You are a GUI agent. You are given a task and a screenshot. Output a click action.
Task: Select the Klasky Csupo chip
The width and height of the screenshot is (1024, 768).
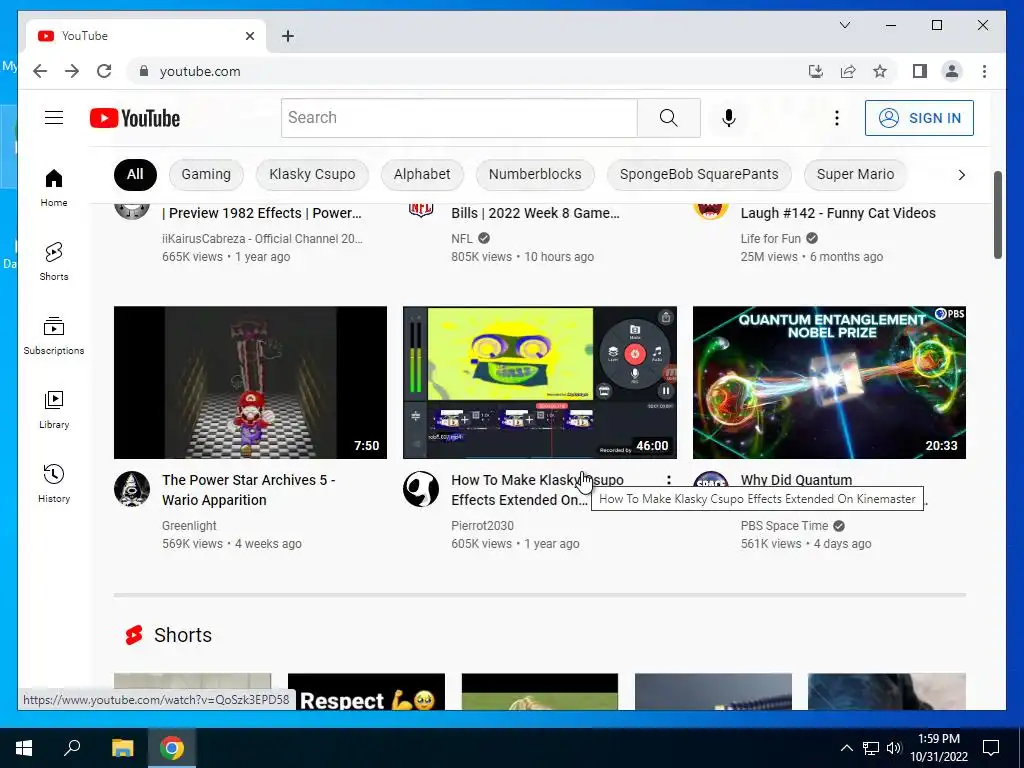click(x=312, y=174)
